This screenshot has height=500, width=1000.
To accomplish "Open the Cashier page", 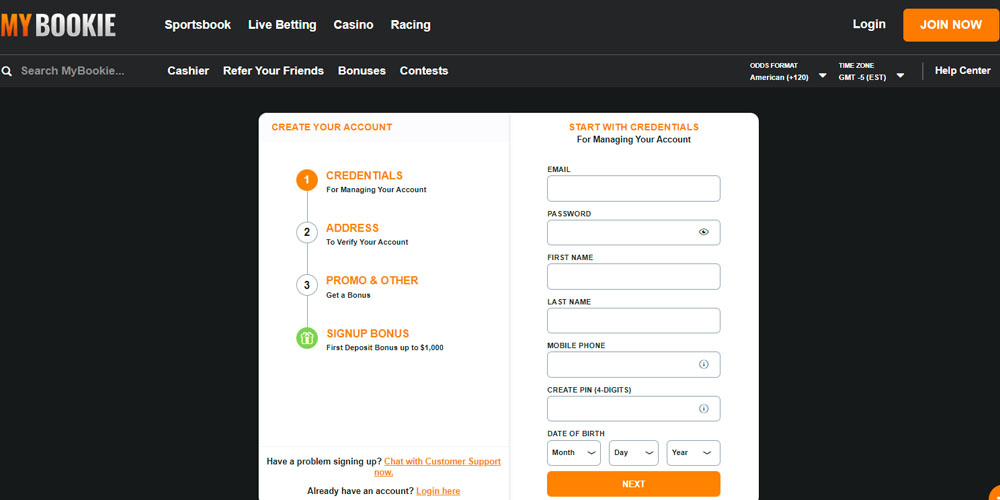I will (x=188, y=71).
